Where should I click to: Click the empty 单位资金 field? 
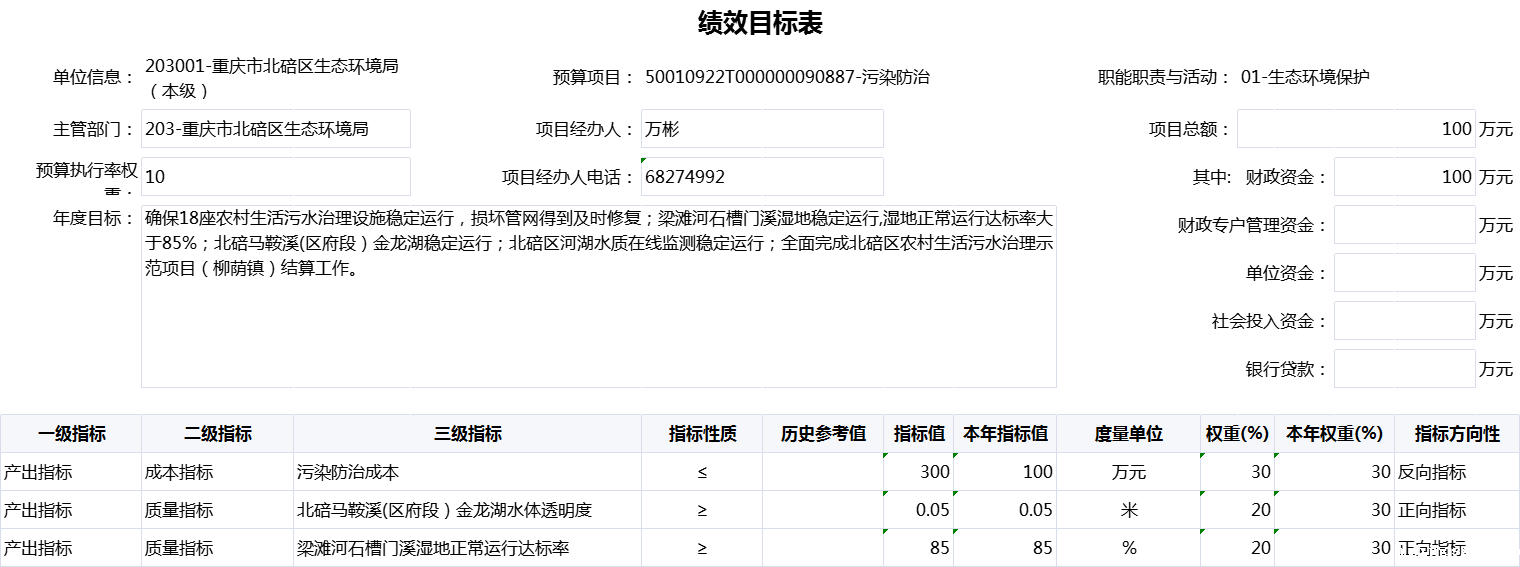tap(1405, 273)
